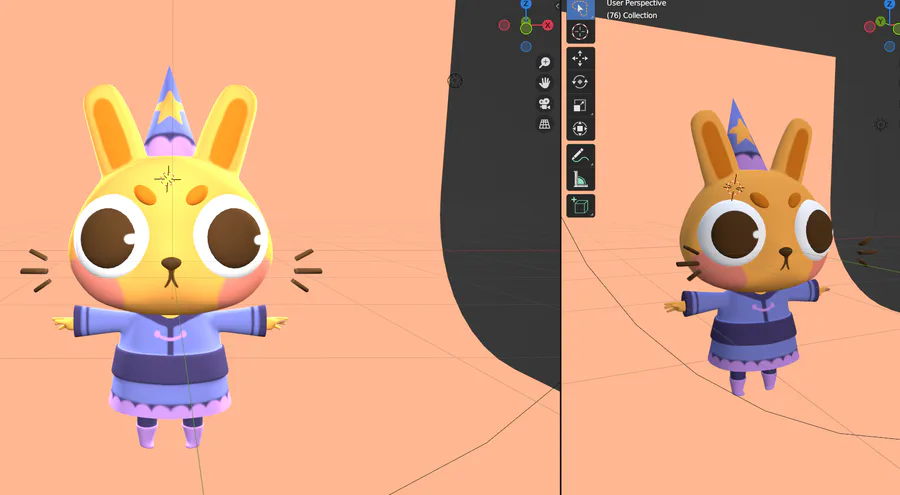Click the "User Perspective" overlay text
This screenshot has width=900, height=495.
tap(636, 3)
